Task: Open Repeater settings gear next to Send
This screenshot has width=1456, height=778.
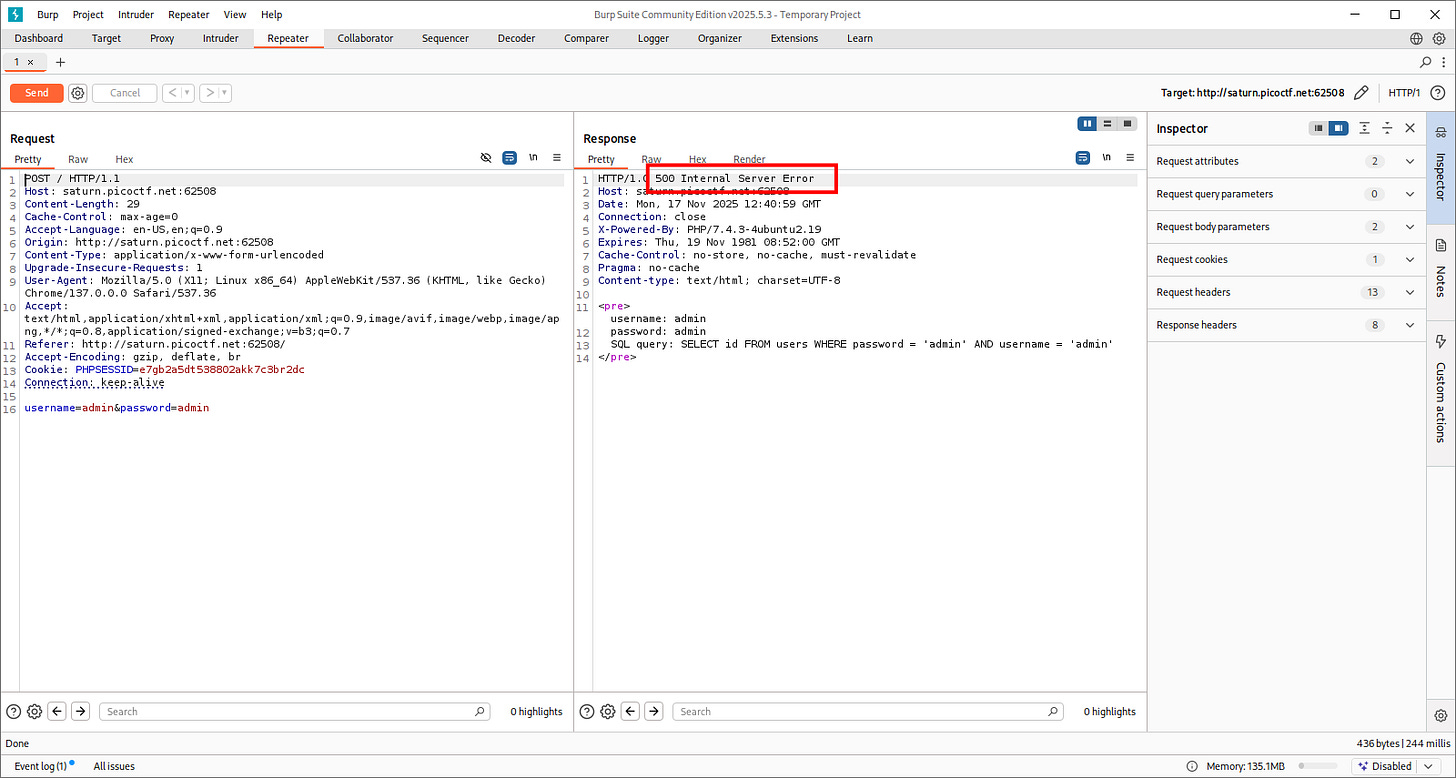Action: click(78, 93)
